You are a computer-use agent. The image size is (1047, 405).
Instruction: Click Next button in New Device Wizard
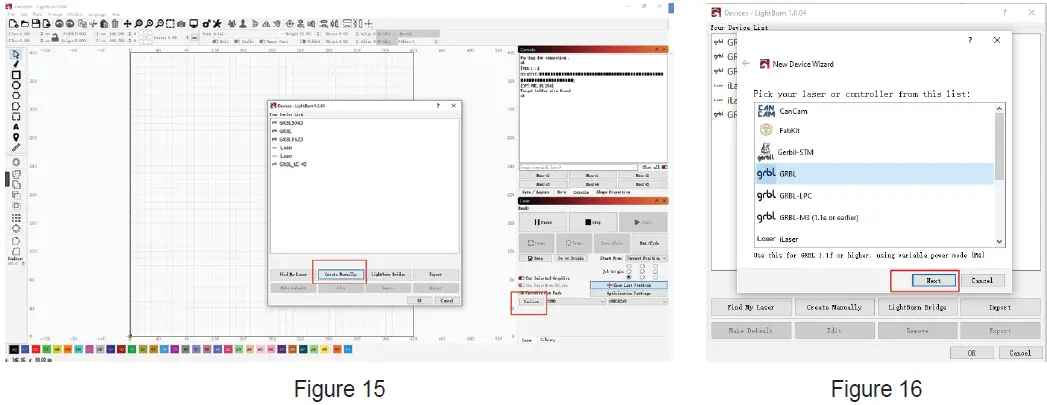click(933, 281)
